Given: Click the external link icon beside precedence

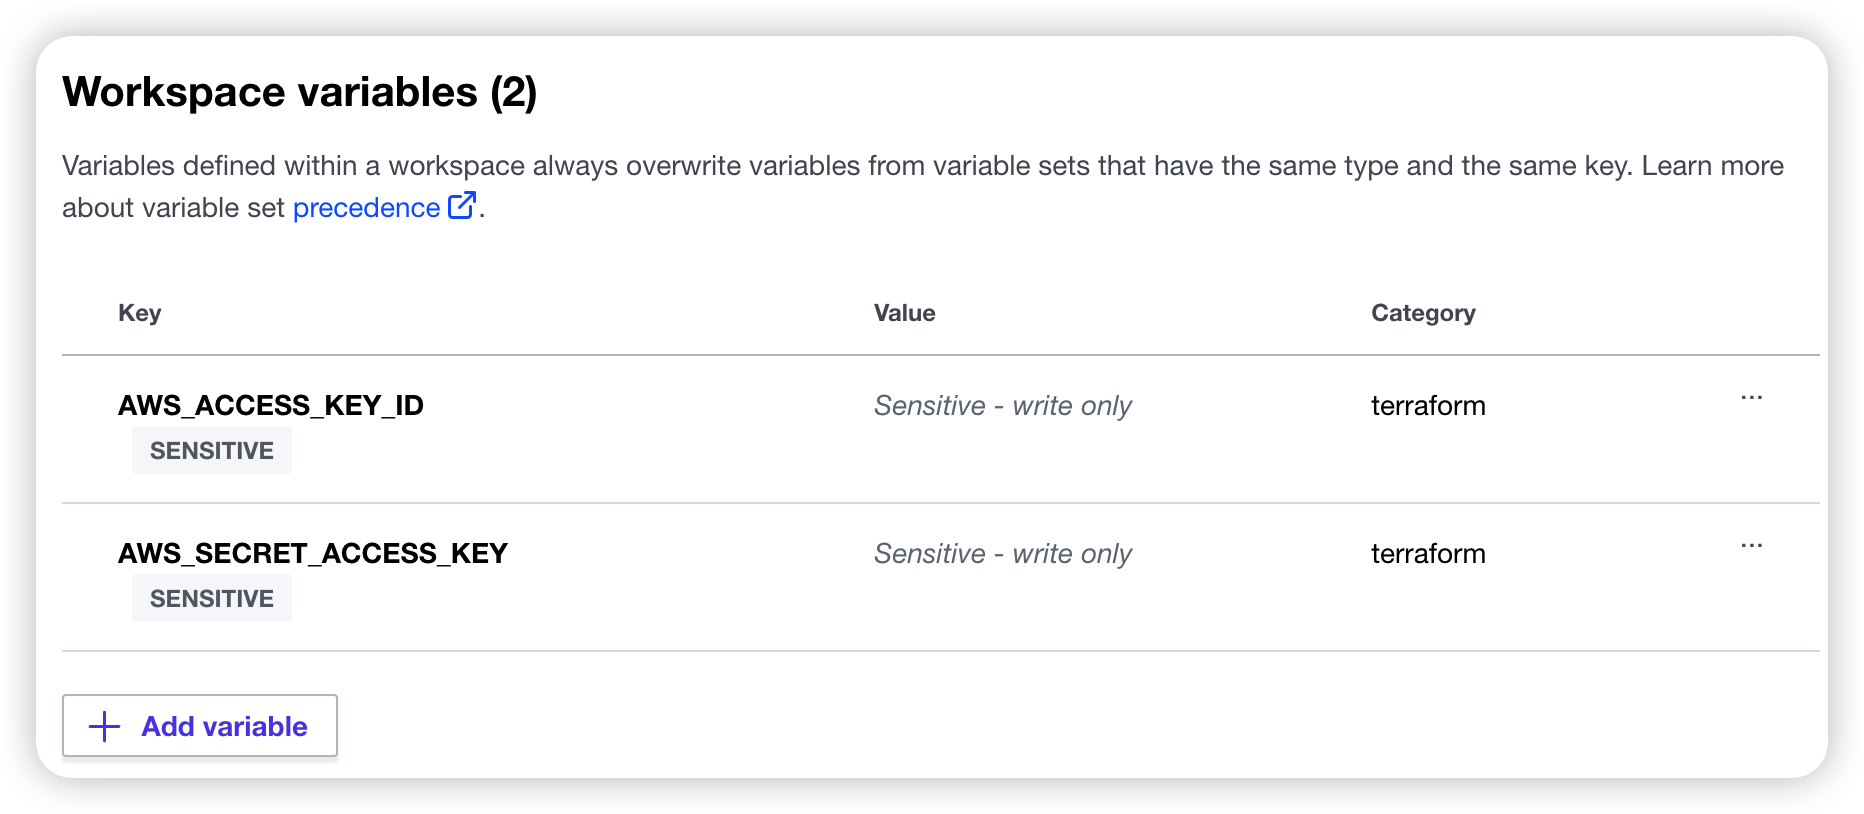Looking at the screenshot, I should tap(462, 206).
